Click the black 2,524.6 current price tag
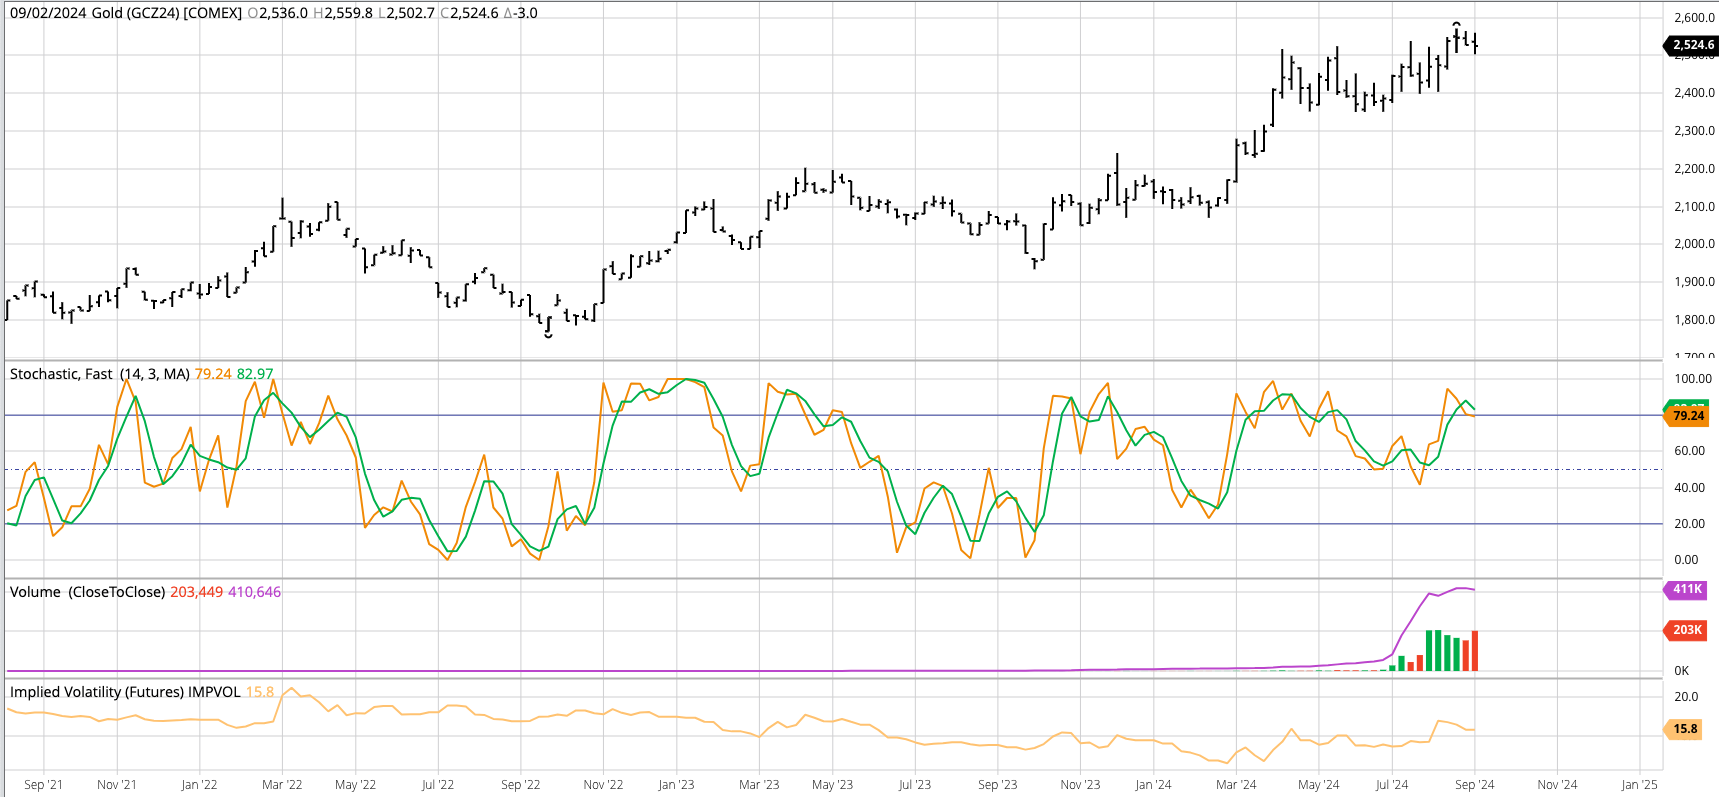This screenshot has width=1719, height=797. click(1691, 45)
